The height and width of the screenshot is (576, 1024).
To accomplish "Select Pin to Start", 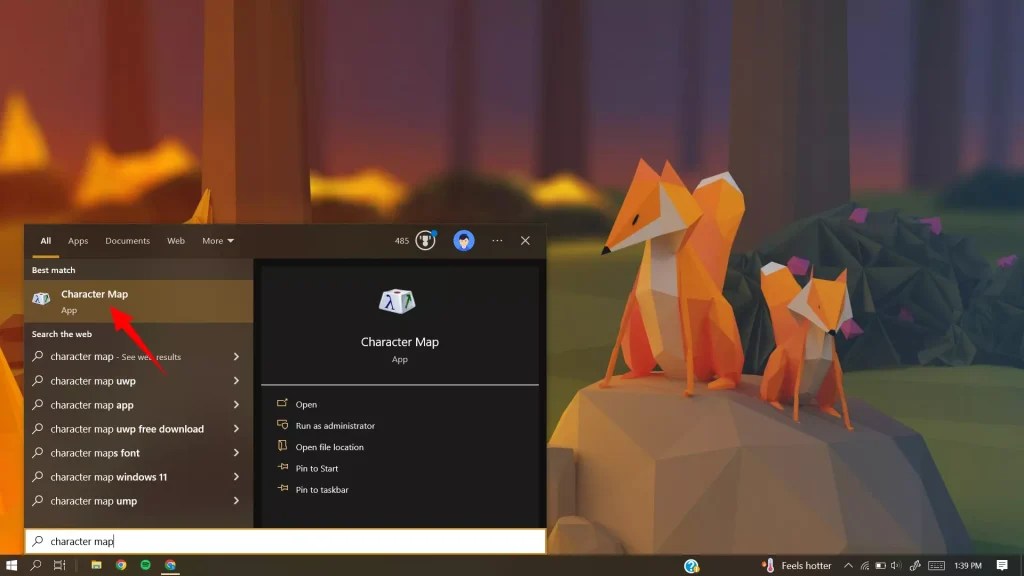I will click(317, 468).
